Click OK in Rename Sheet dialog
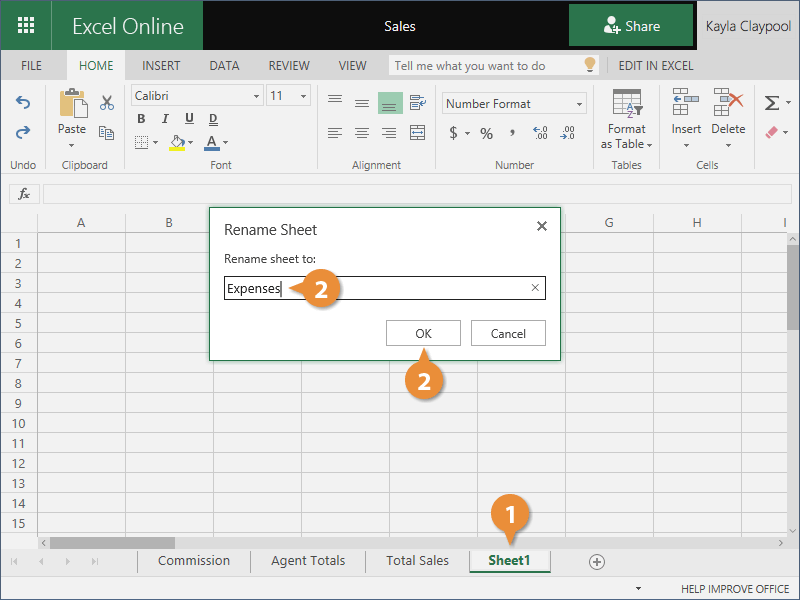The height and width of the screenshot is (600, 800). click(x=423, y=334)
